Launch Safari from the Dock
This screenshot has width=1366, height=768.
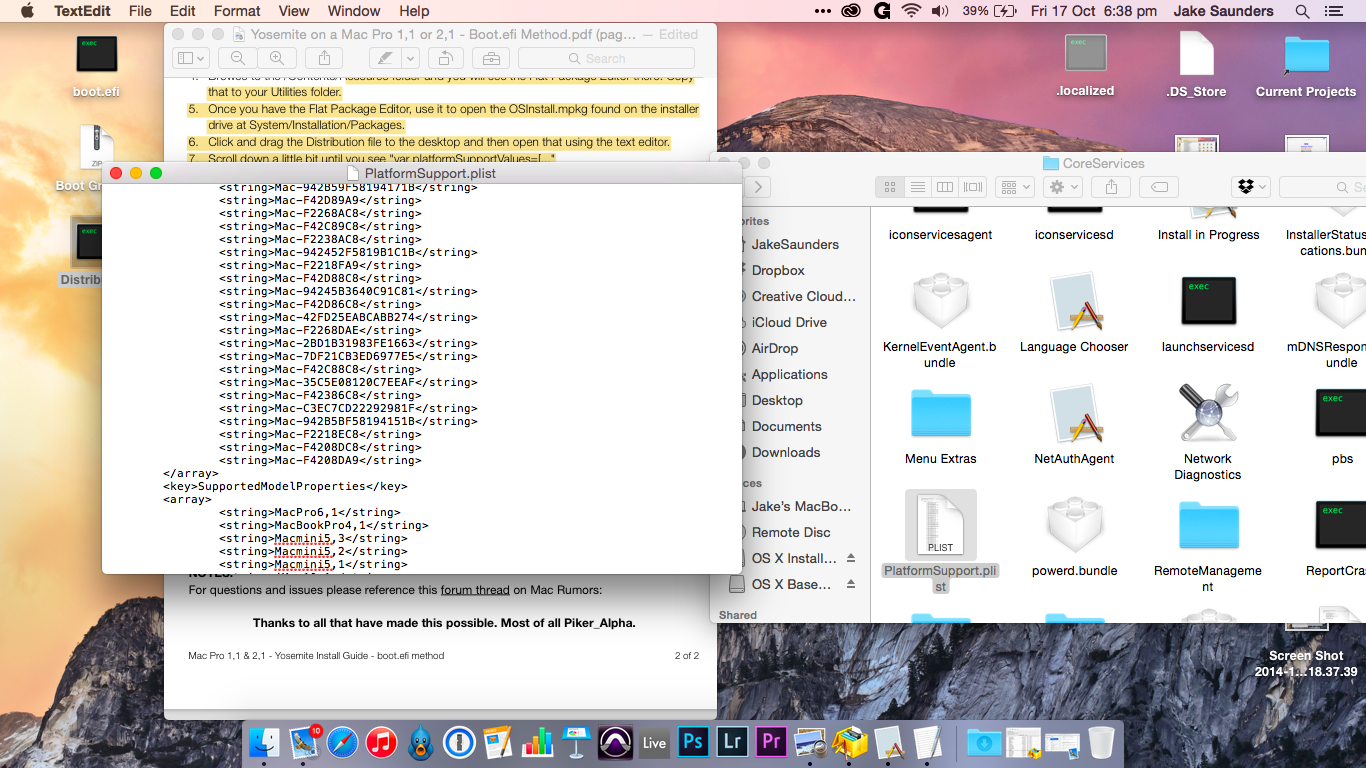(x=342, y=742)
